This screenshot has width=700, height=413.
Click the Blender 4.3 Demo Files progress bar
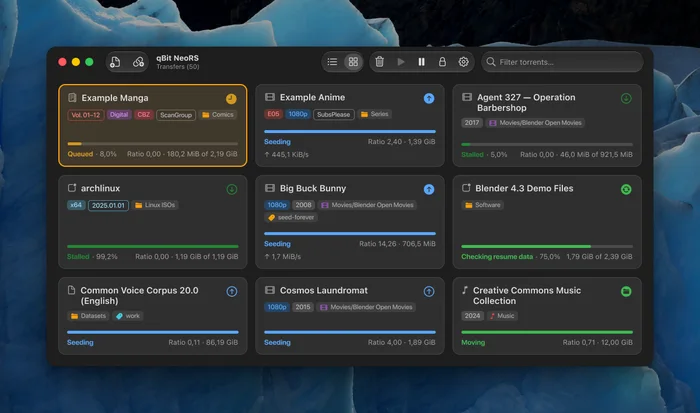tap(547, 246)
